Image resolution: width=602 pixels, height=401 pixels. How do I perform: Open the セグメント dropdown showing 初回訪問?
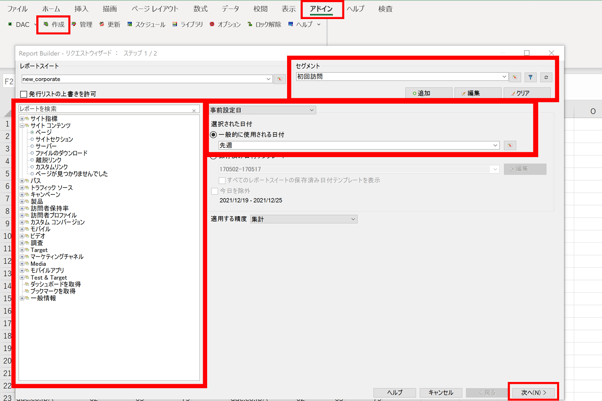pyautogui.click(x=402, y=77)
